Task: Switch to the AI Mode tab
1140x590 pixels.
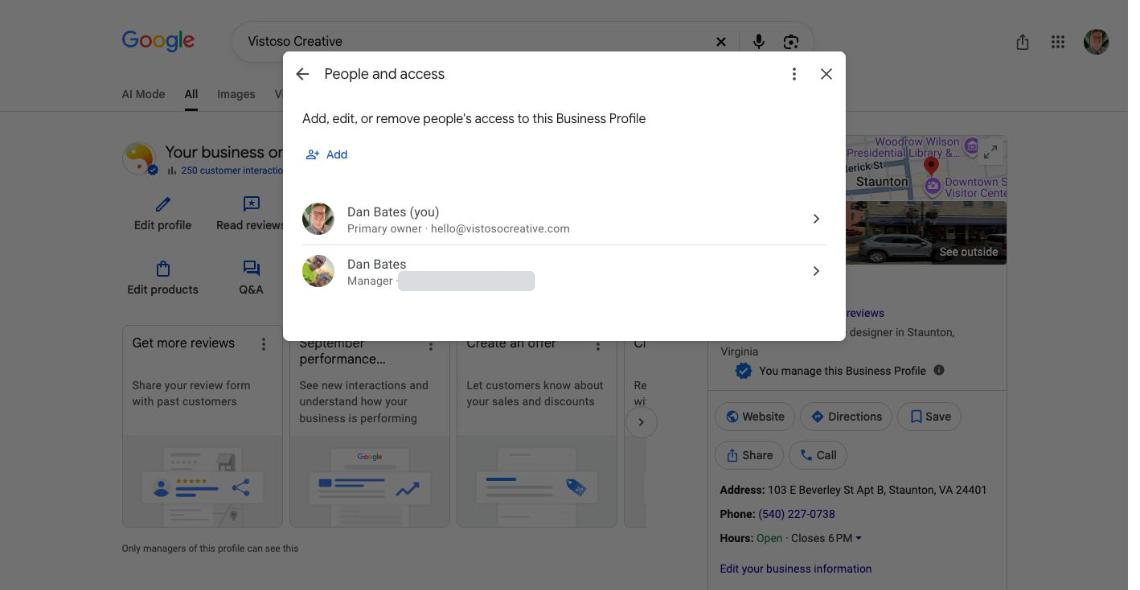Action: [143, 94]
